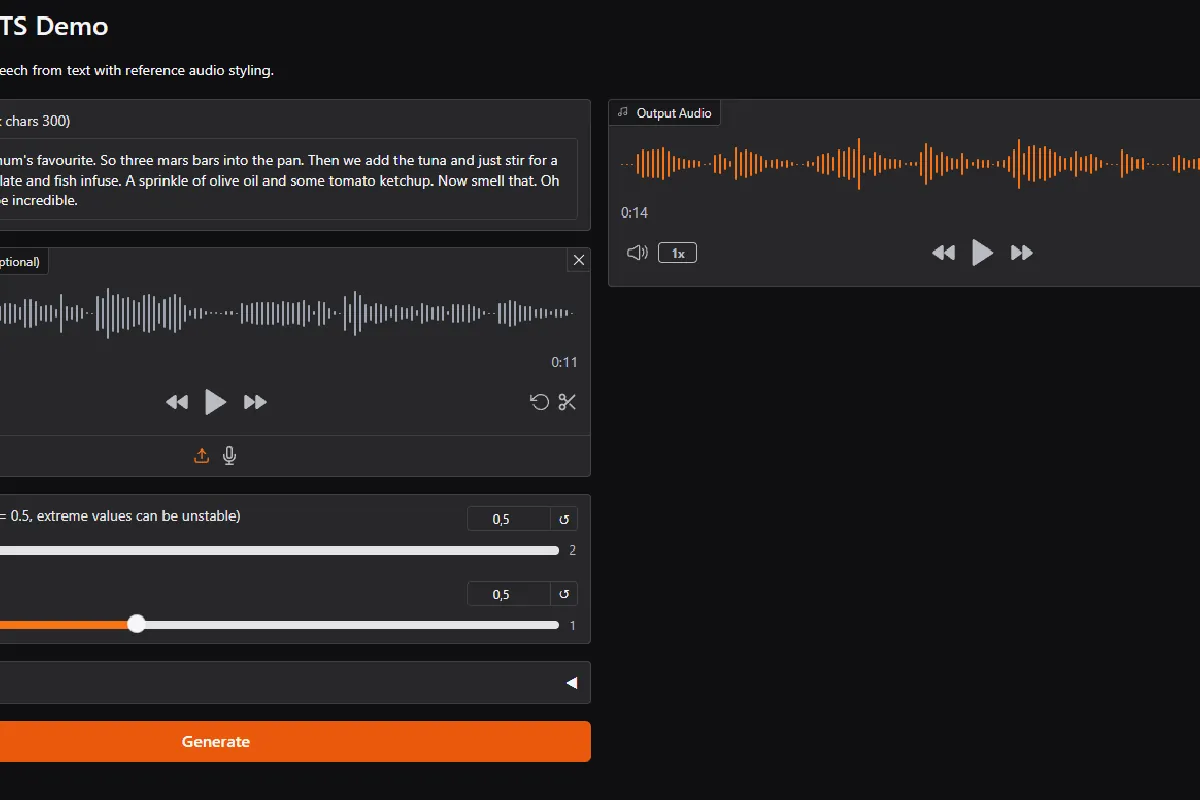Undo reference audio edits

click(539, 402)
